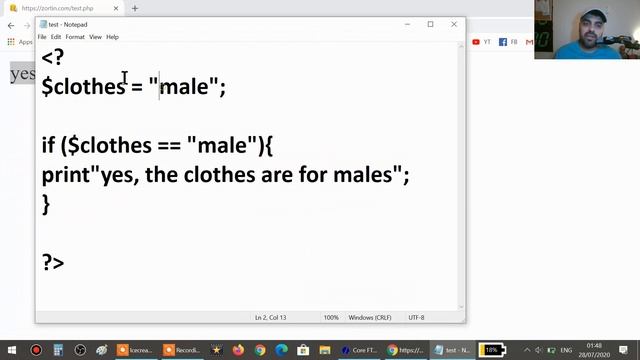Open File Explorer from the taskbar
This screenshot has height=360, width=640.
tap(325, 350)
